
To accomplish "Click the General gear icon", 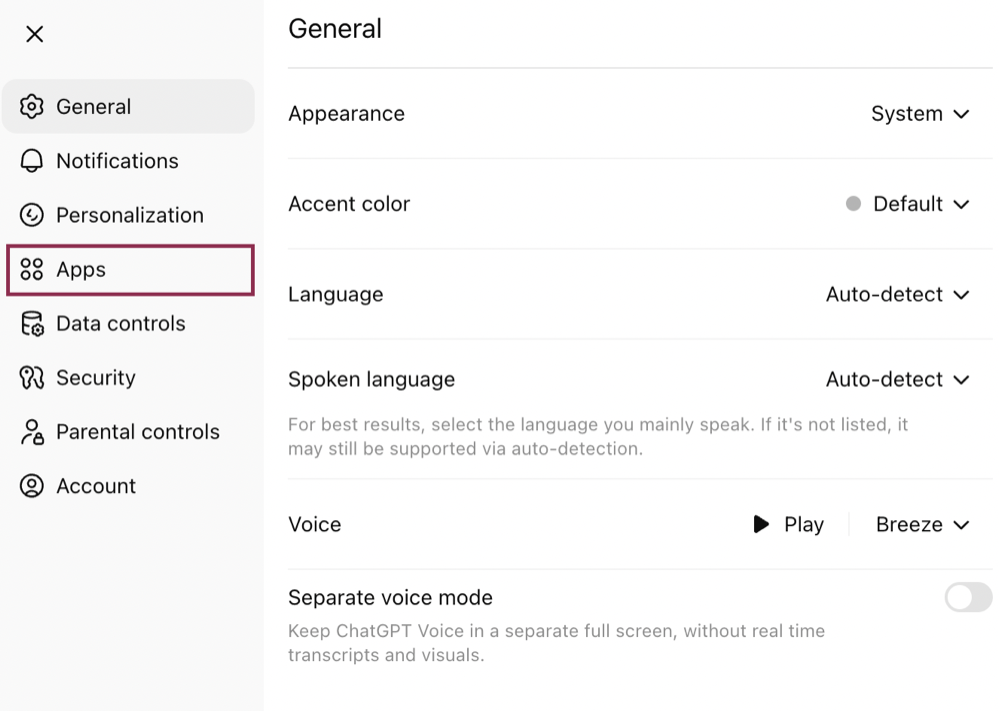I will 32,106.
